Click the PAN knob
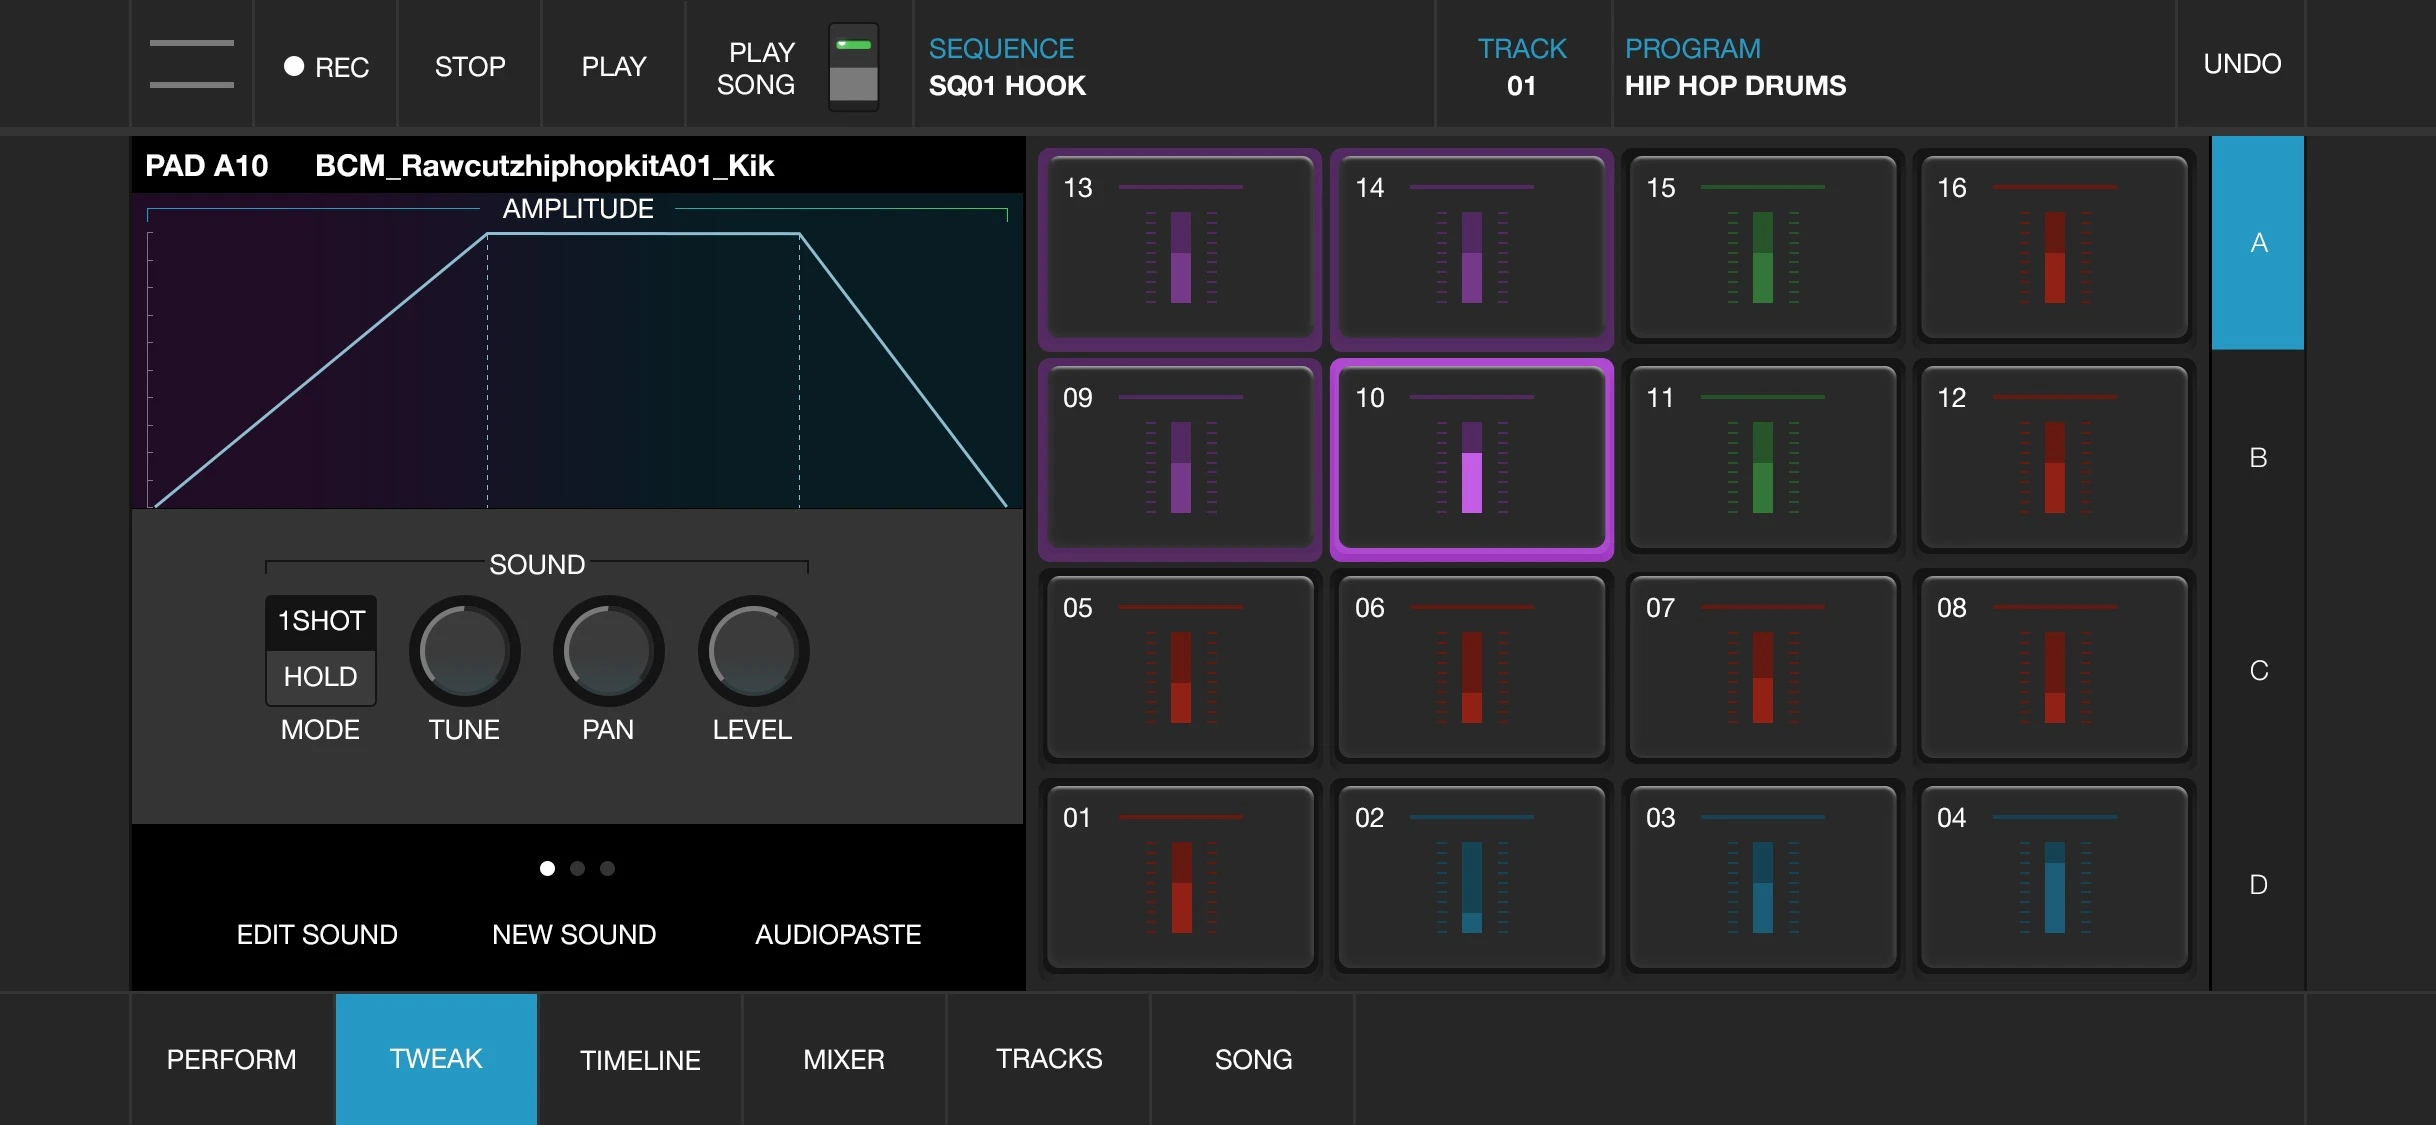Image resolution: width=2436 pixels, height=1125 pixels. (608, 651)
